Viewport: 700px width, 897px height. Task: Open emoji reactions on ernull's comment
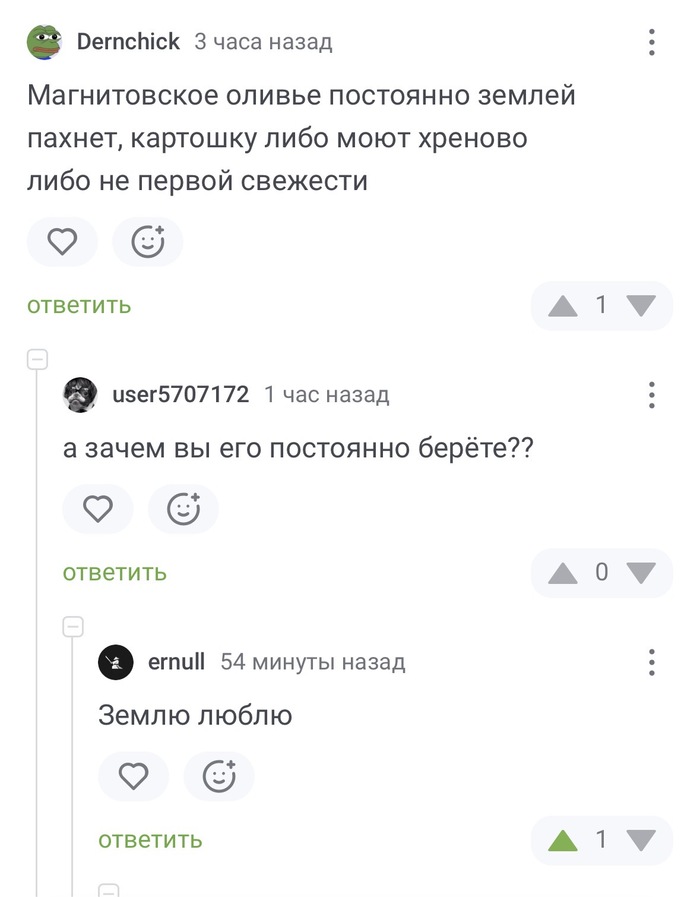(x=219, y=776)
